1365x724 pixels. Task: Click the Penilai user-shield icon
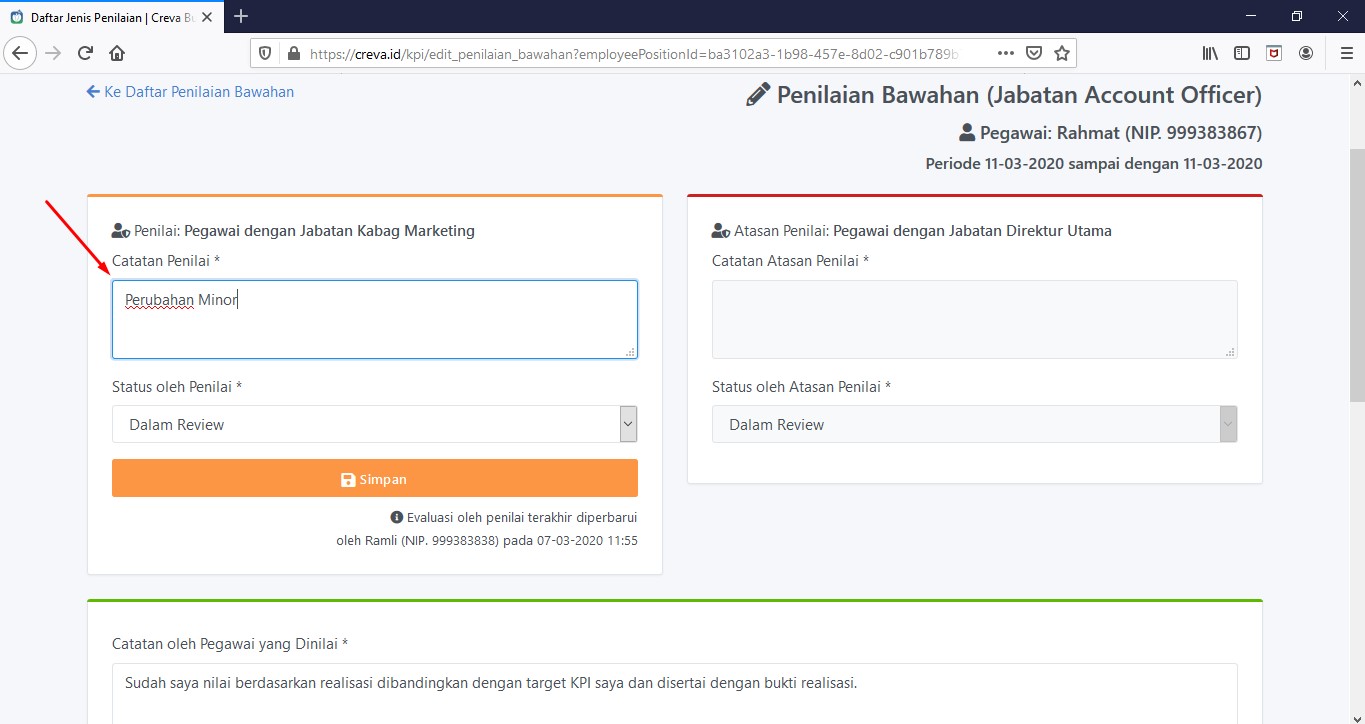[121, 231]
